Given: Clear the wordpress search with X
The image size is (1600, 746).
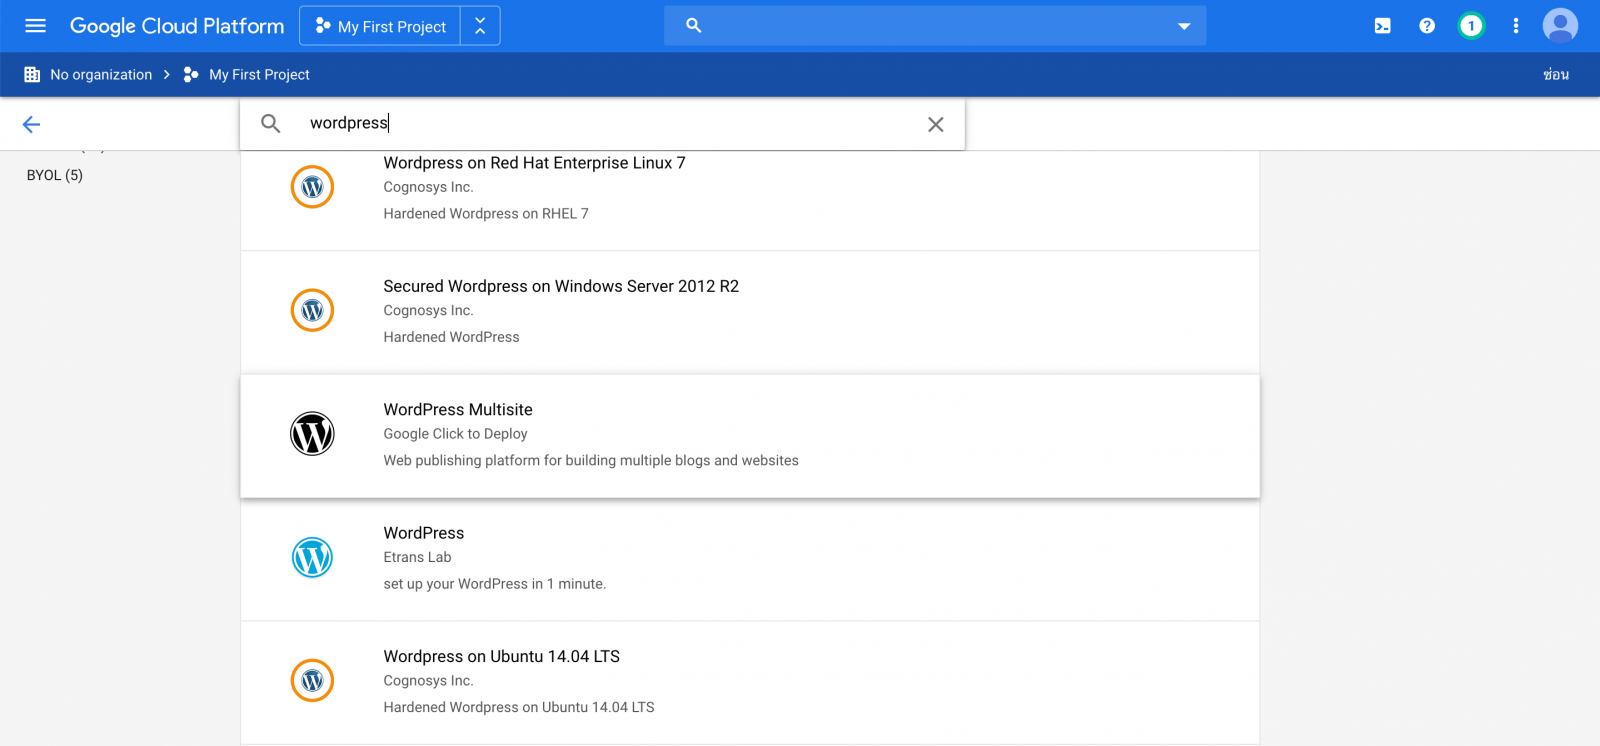Looking at the screenshot, I should coord(936,124).
